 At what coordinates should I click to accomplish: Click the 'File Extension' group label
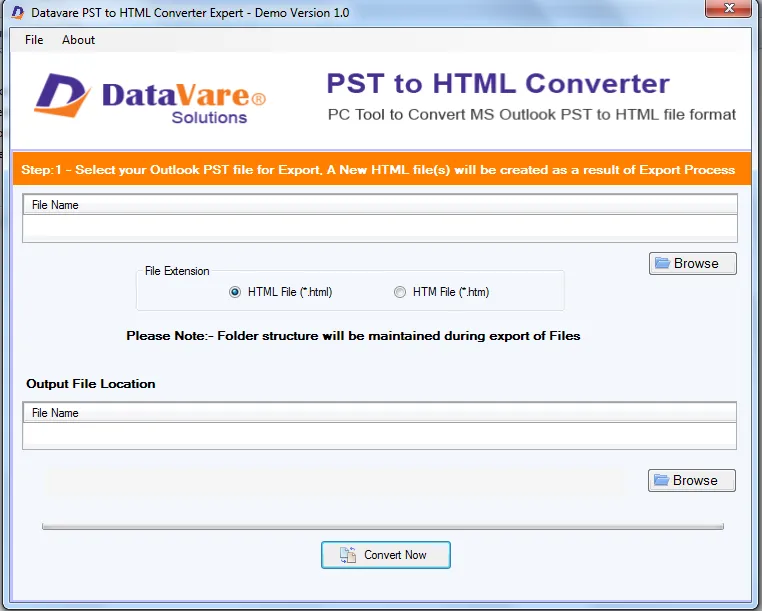(177, 271)
